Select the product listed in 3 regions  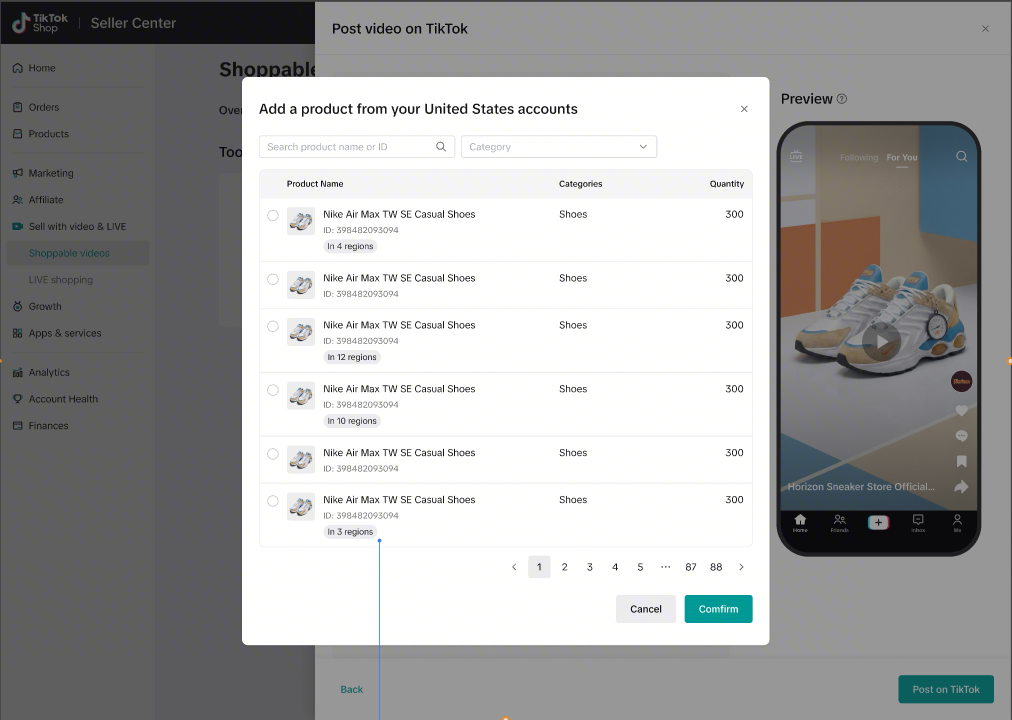273,501
